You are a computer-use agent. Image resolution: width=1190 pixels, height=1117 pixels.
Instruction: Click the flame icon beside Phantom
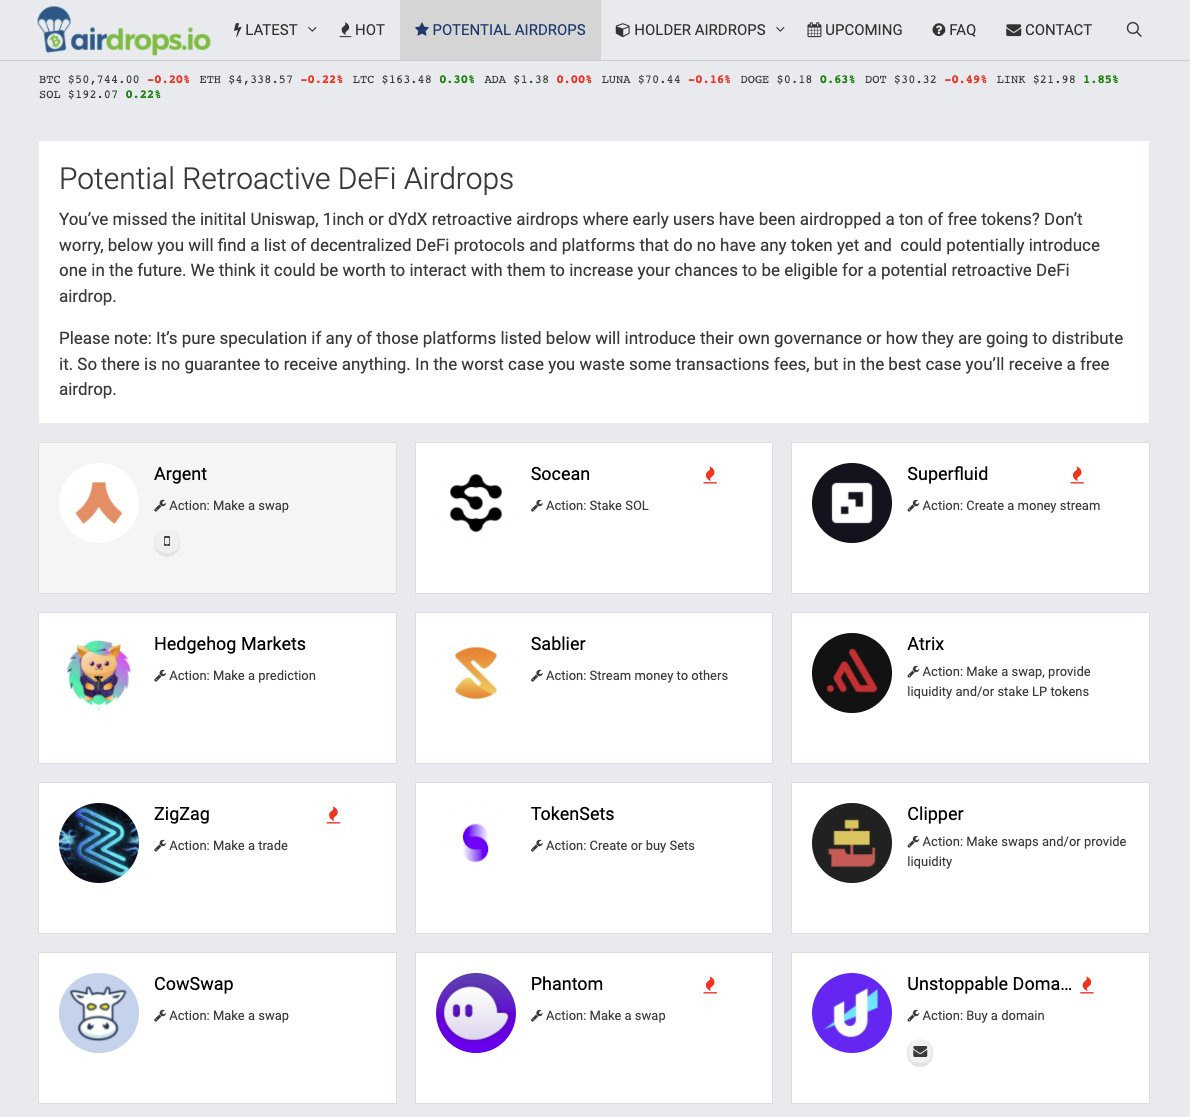(710, 985)
